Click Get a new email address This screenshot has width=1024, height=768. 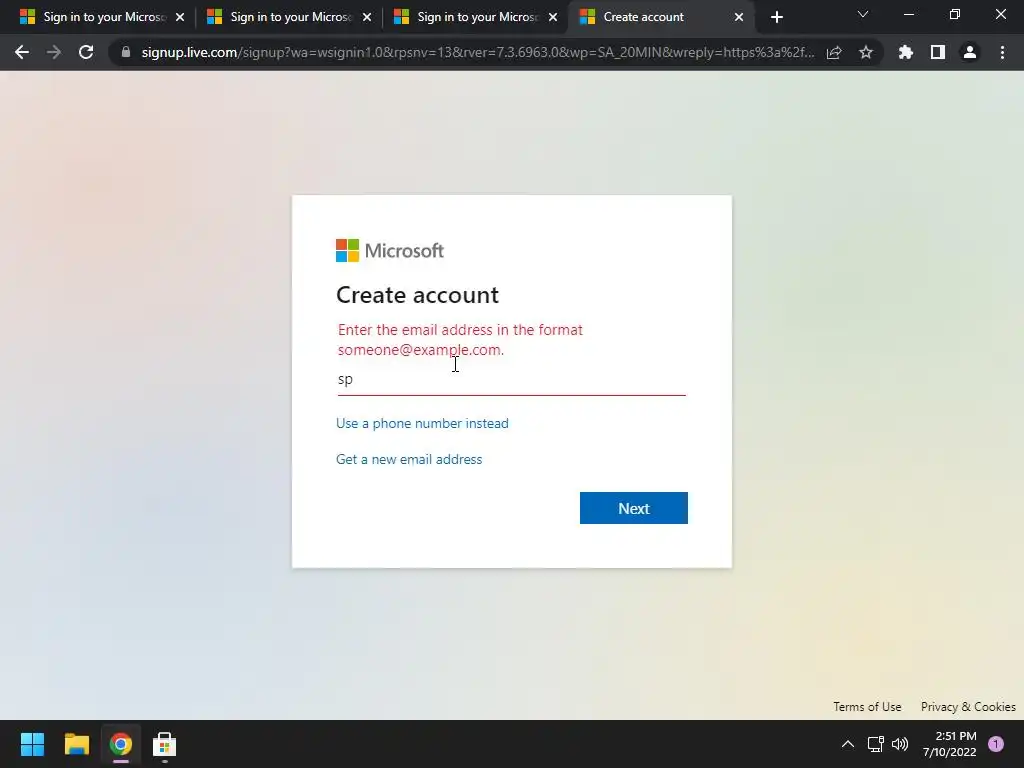click(409, 459)
